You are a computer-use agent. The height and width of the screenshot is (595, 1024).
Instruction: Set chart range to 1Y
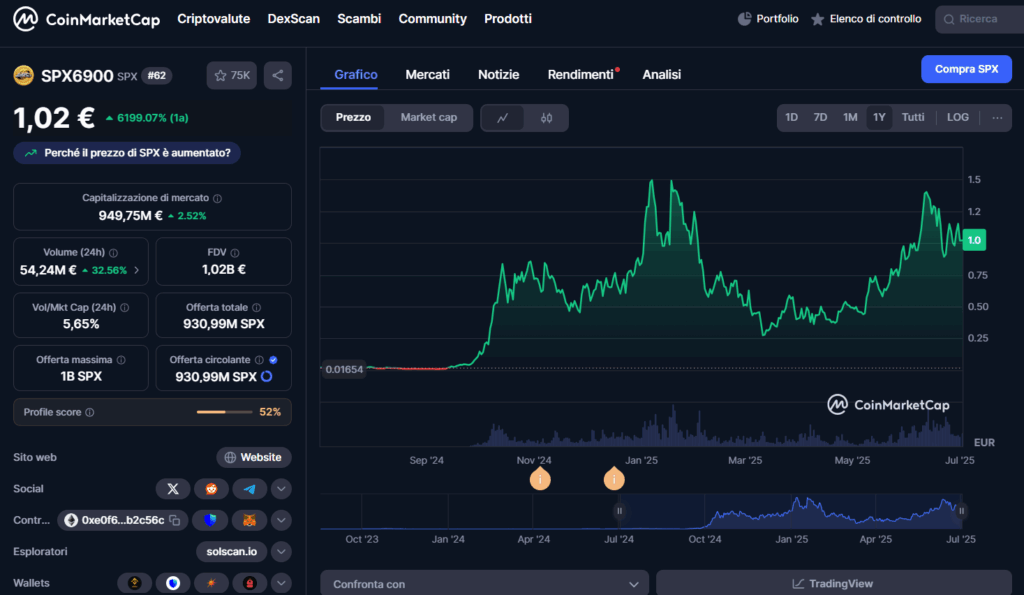pos(879,118)
